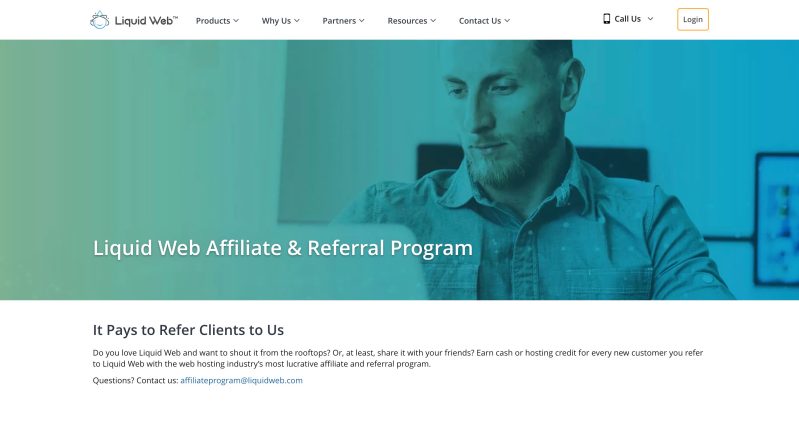
Task: Expand the Products dropdown chevron
Action: point(236,21)
